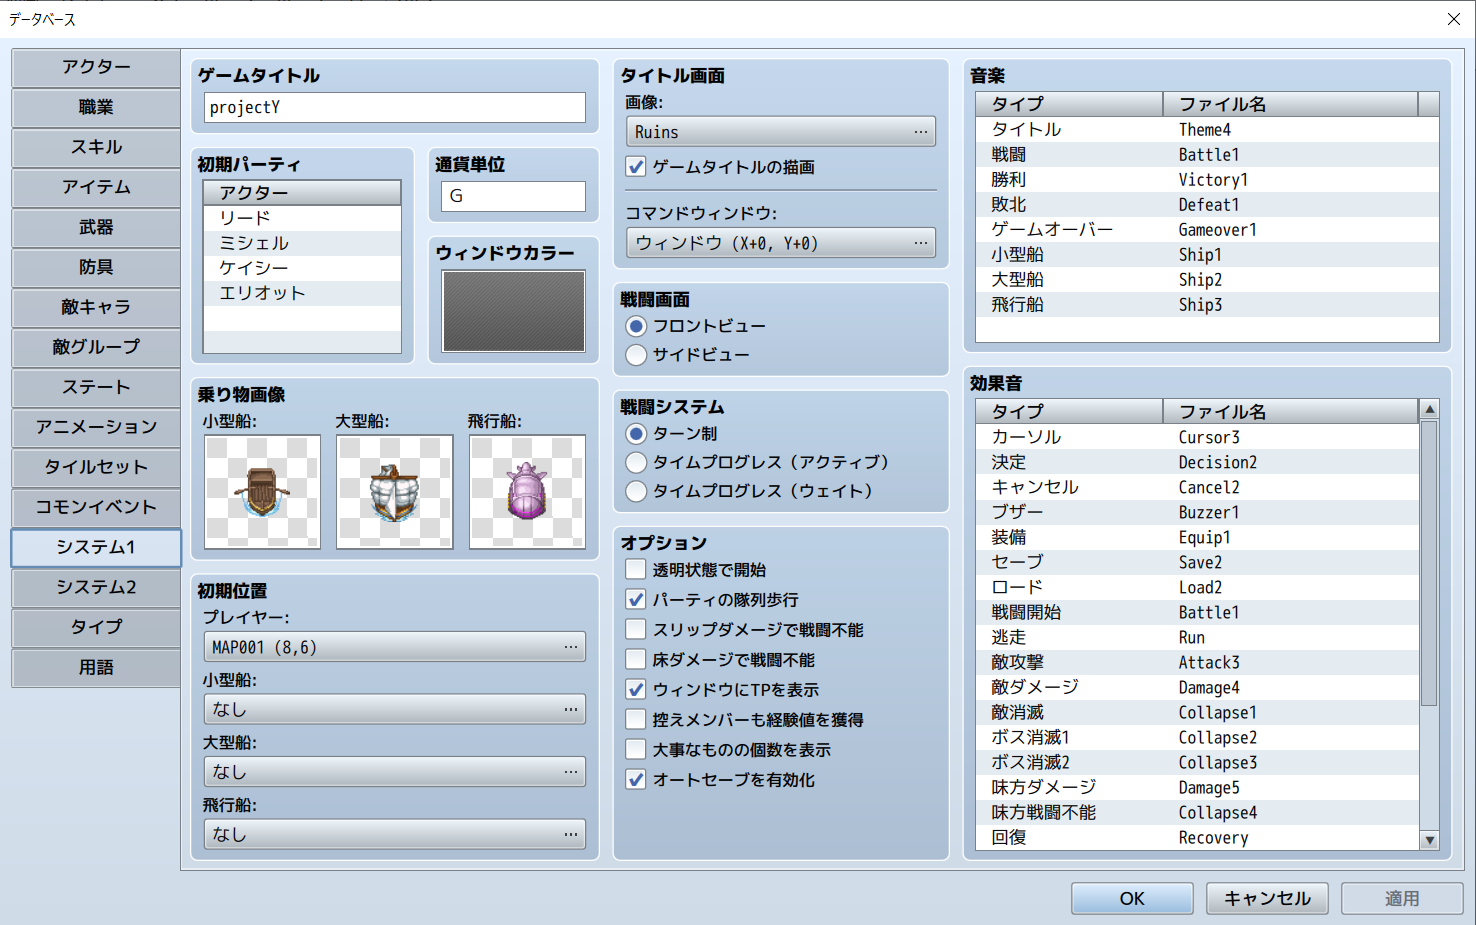Select リード in the initial party list
The height and width of the screenshot is (925, 1476).
coord(302,218)
